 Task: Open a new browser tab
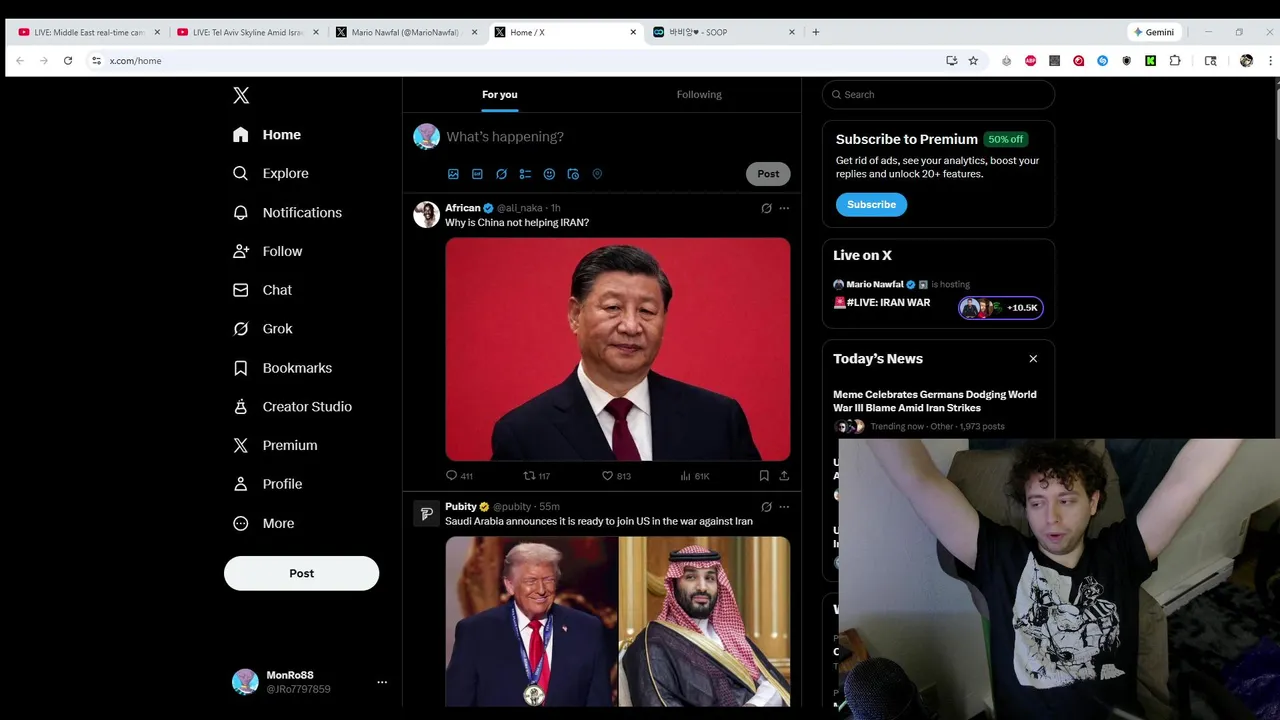pyautogui.click(x=816, y=32)
